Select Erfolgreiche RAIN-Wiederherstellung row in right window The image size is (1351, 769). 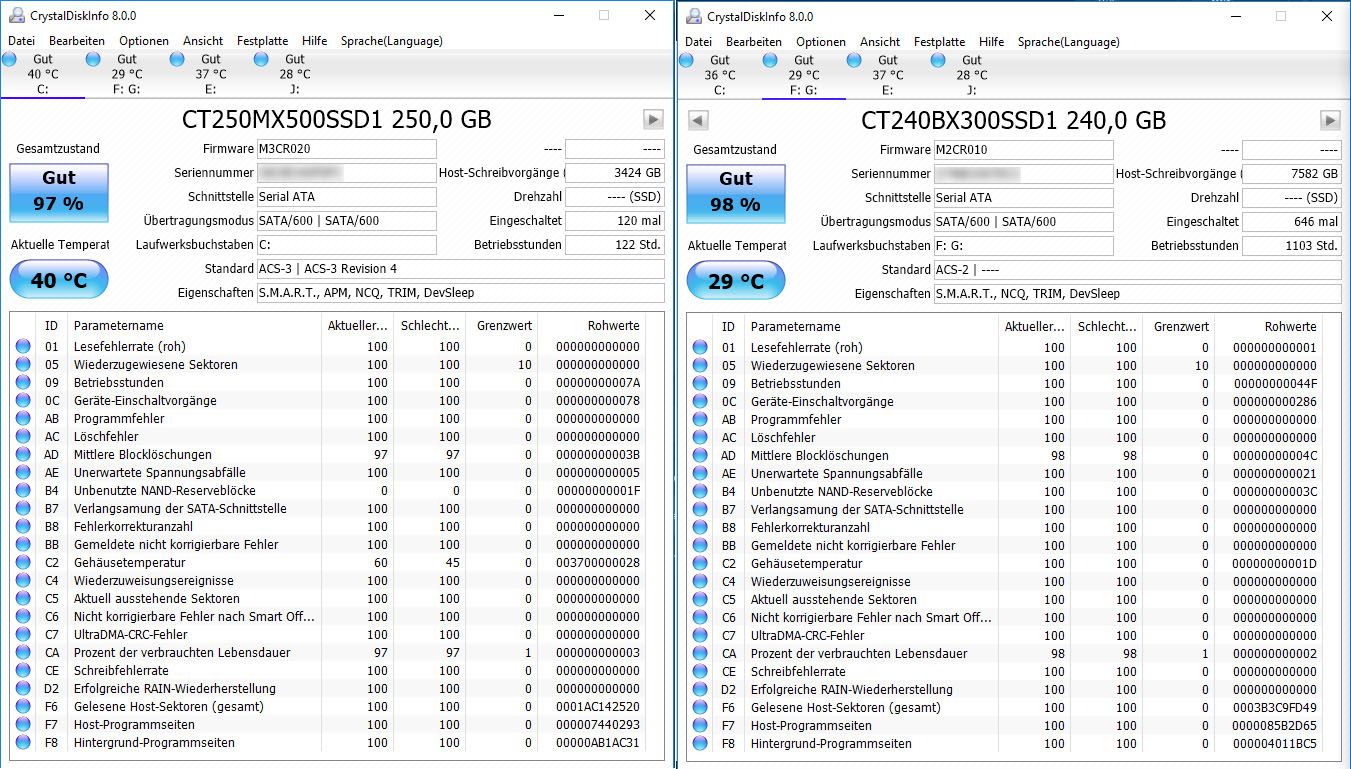tap(1005, 690)
